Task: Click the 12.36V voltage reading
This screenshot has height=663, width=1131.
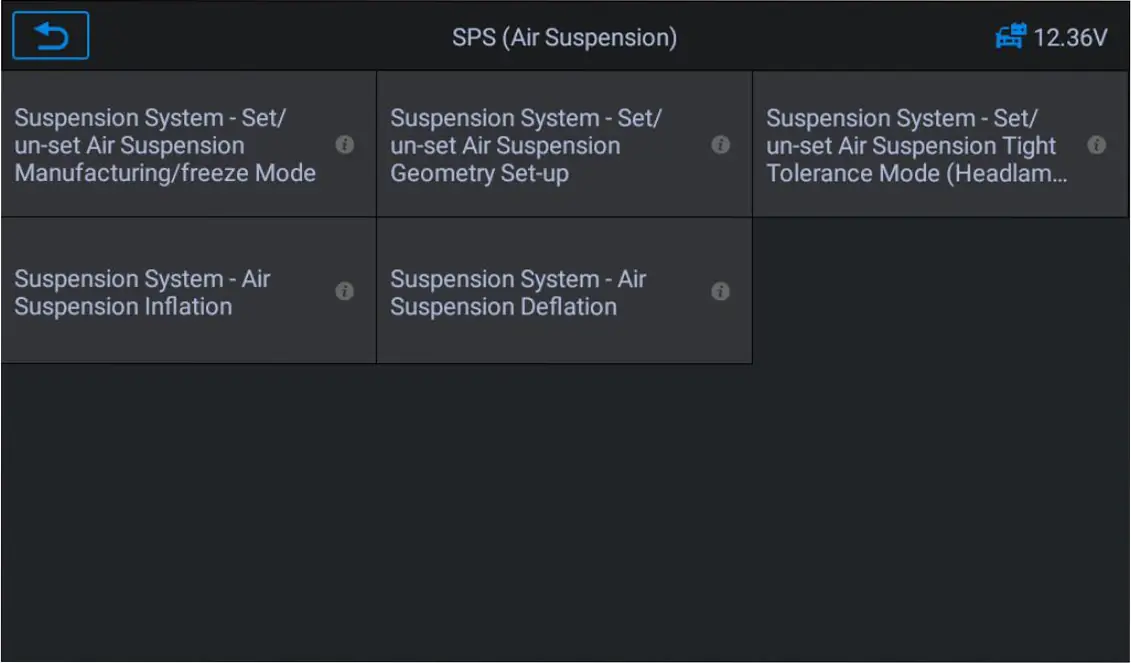Action: click(1070, 38)
